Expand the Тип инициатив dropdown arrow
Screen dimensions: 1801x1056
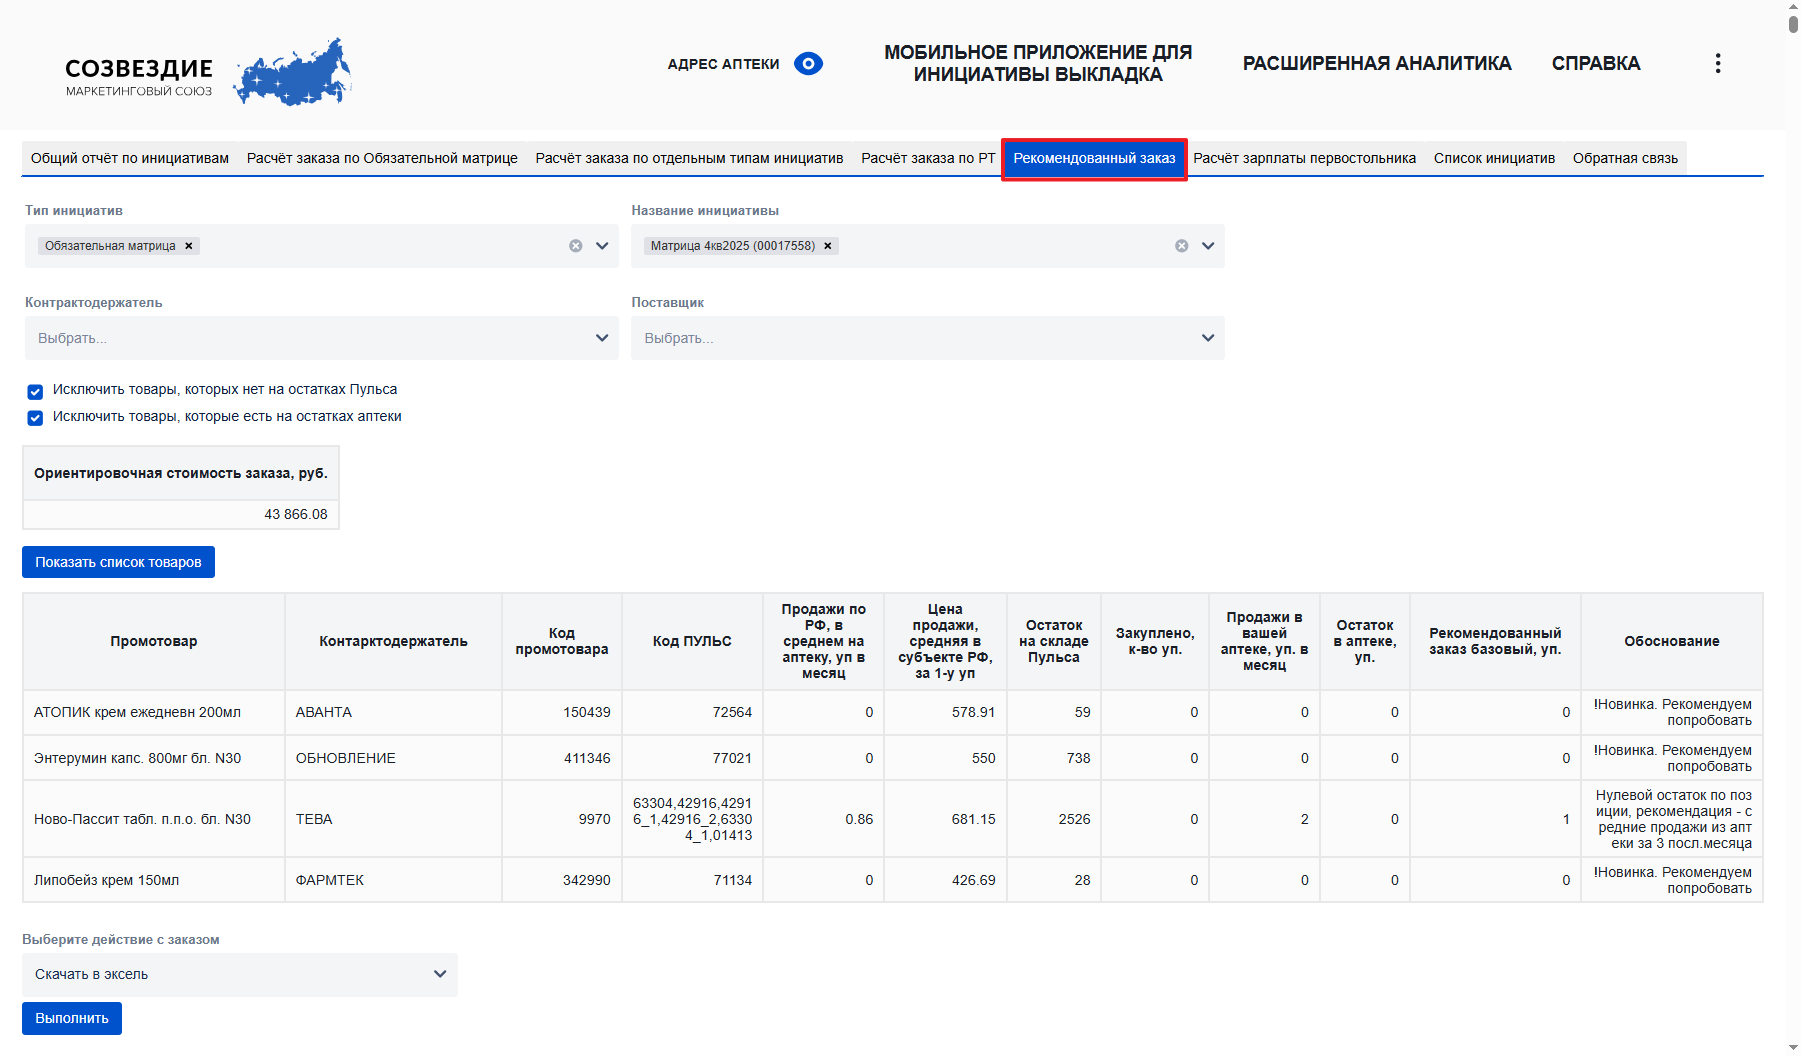(602, 246)
